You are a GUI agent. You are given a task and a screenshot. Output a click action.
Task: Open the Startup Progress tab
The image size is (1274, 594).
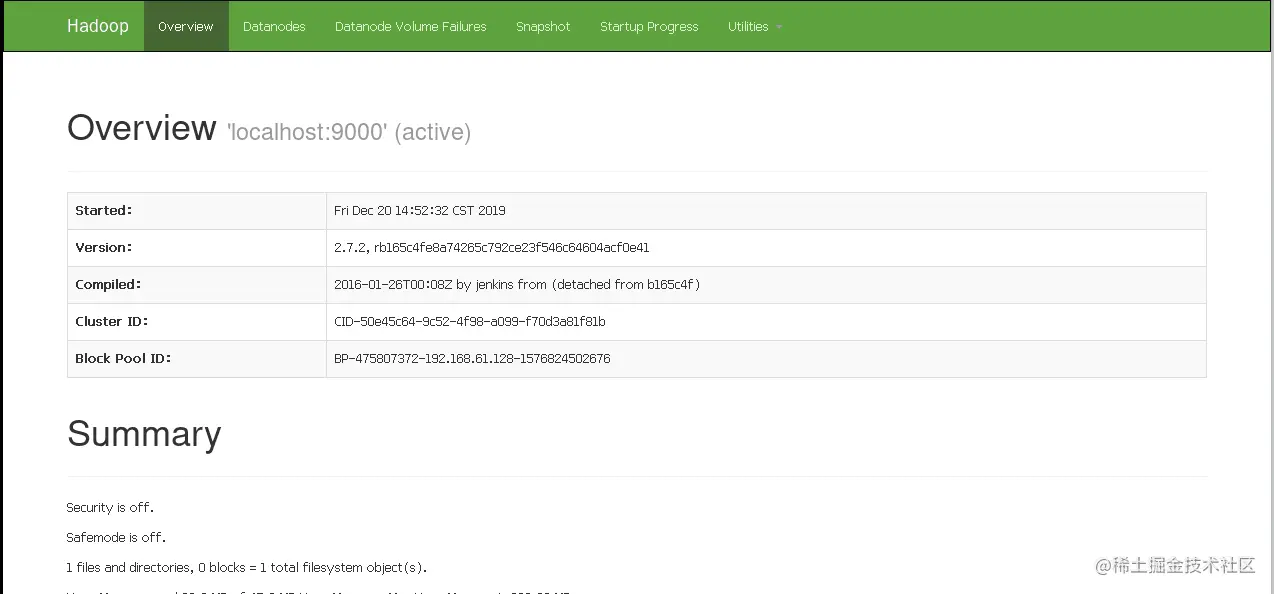pos(649,27)
